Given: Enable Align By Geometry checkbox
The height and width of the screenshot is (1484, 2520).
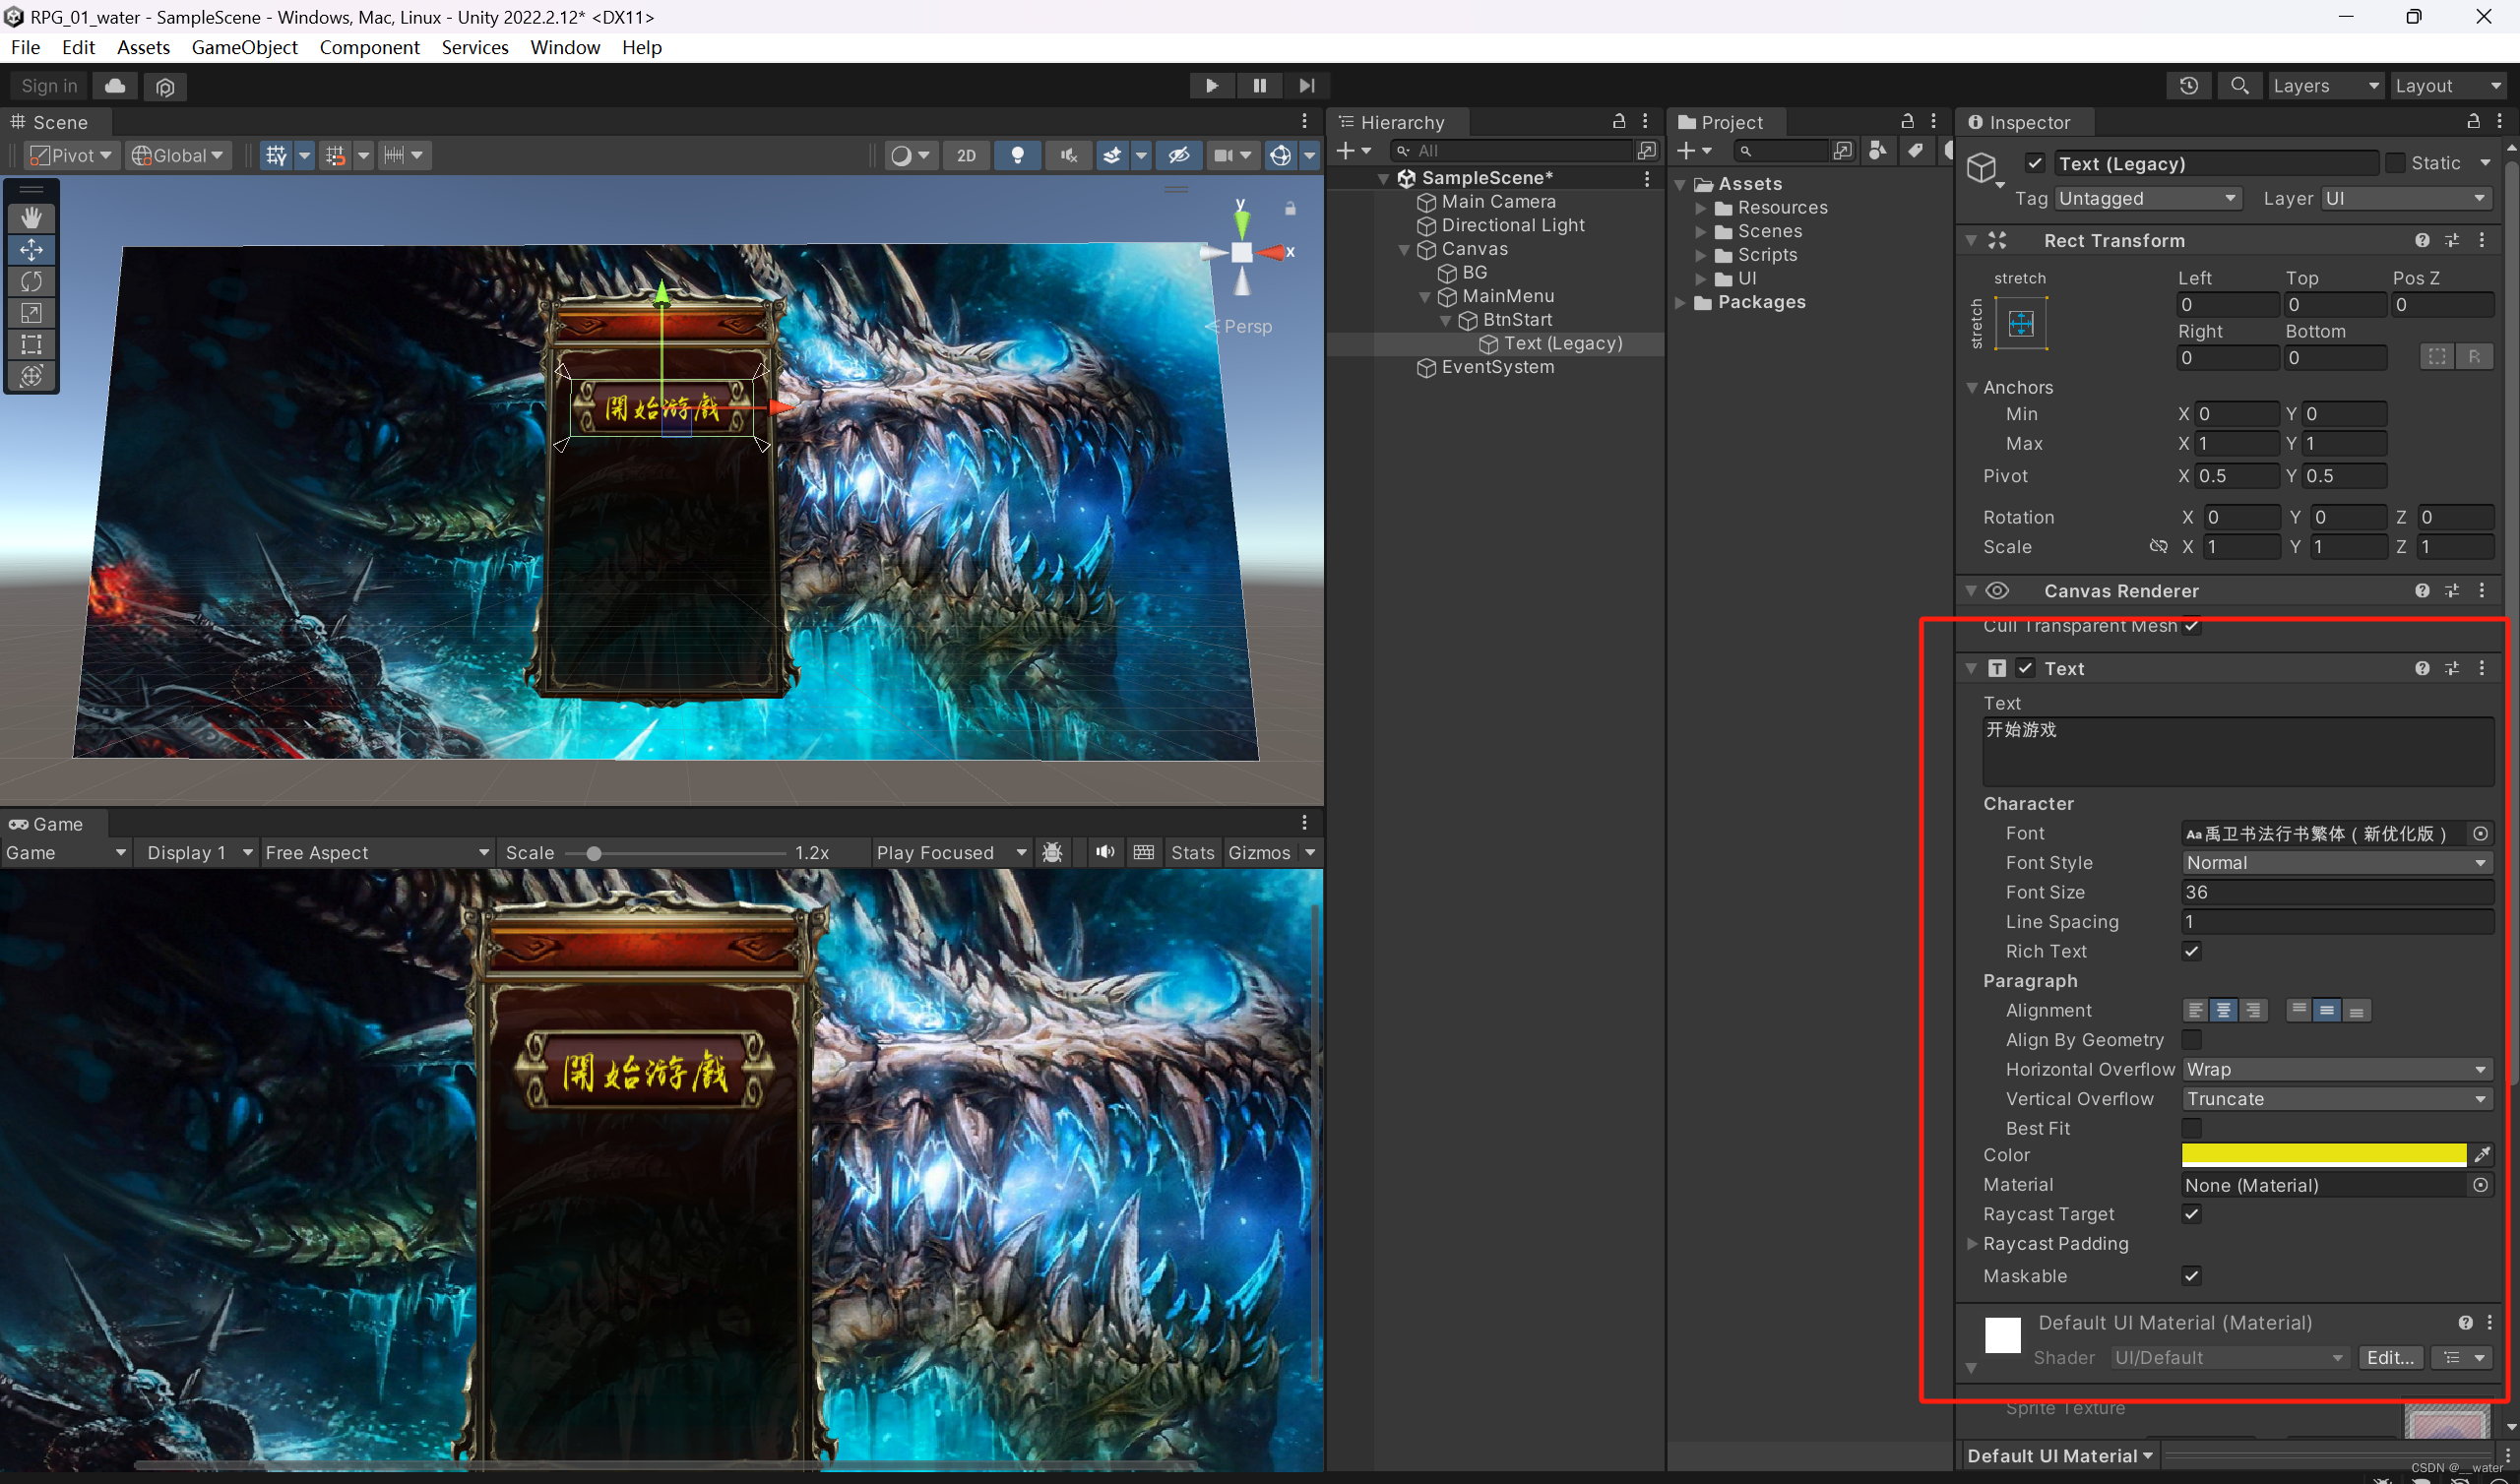Looking at the screenshot, I should tap(2191, 1040).
